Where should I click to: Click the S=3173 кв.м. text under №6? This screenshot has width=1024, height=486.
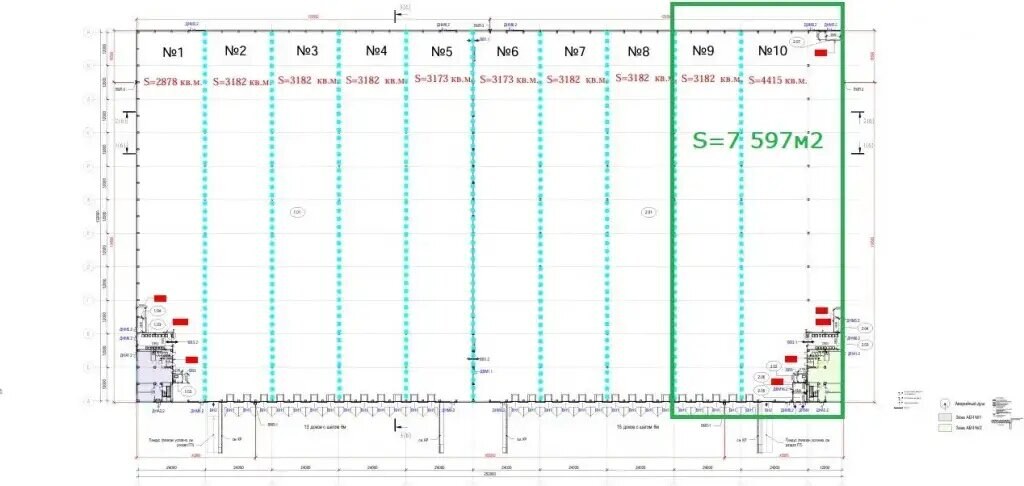pos(509,79)
